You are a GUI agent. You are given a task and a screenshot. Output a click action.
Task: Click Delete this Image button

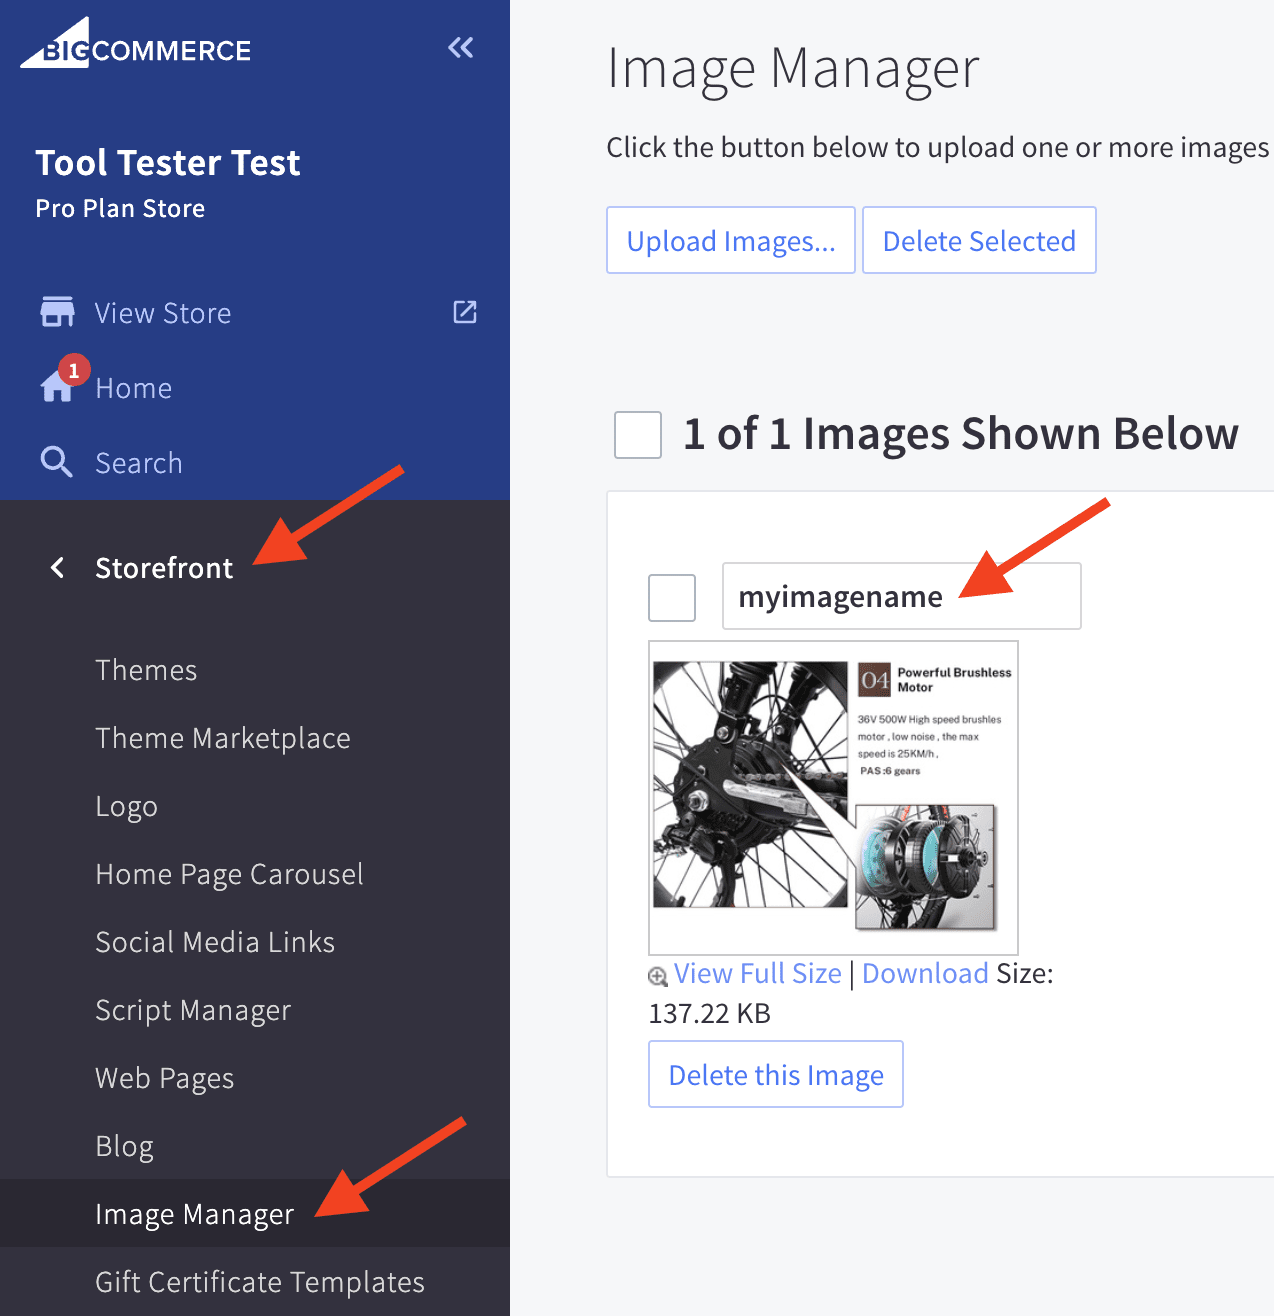point(776,1074)
